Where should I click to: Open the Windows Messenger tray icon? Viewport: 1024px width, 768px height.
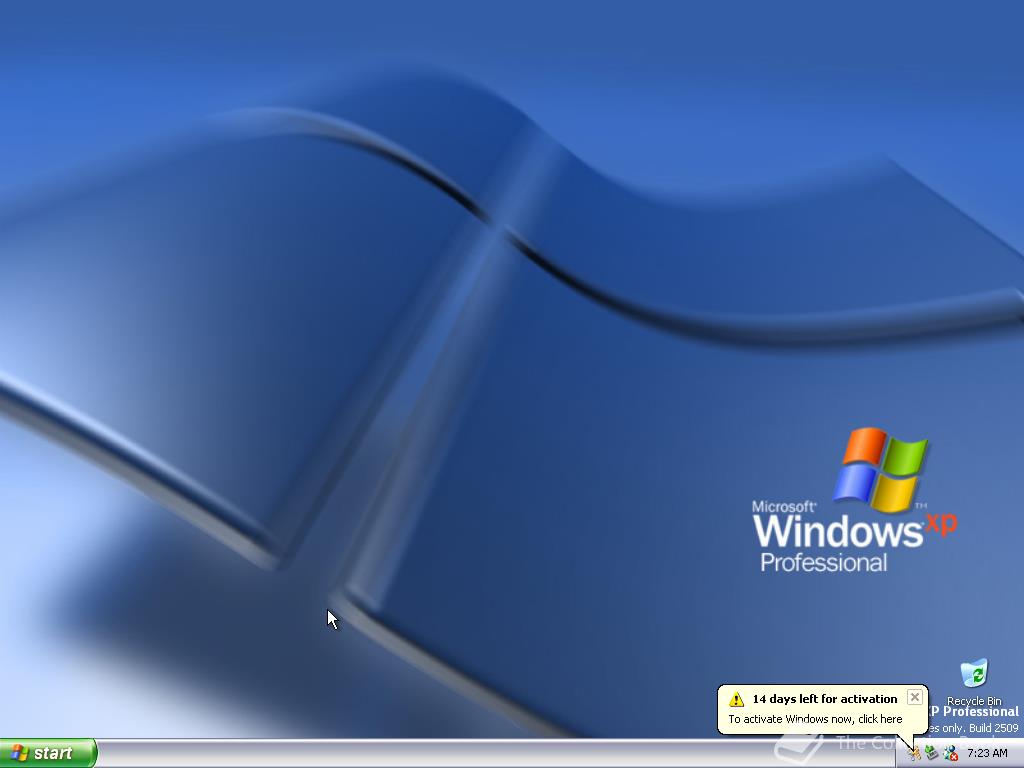tap(950, 754)
